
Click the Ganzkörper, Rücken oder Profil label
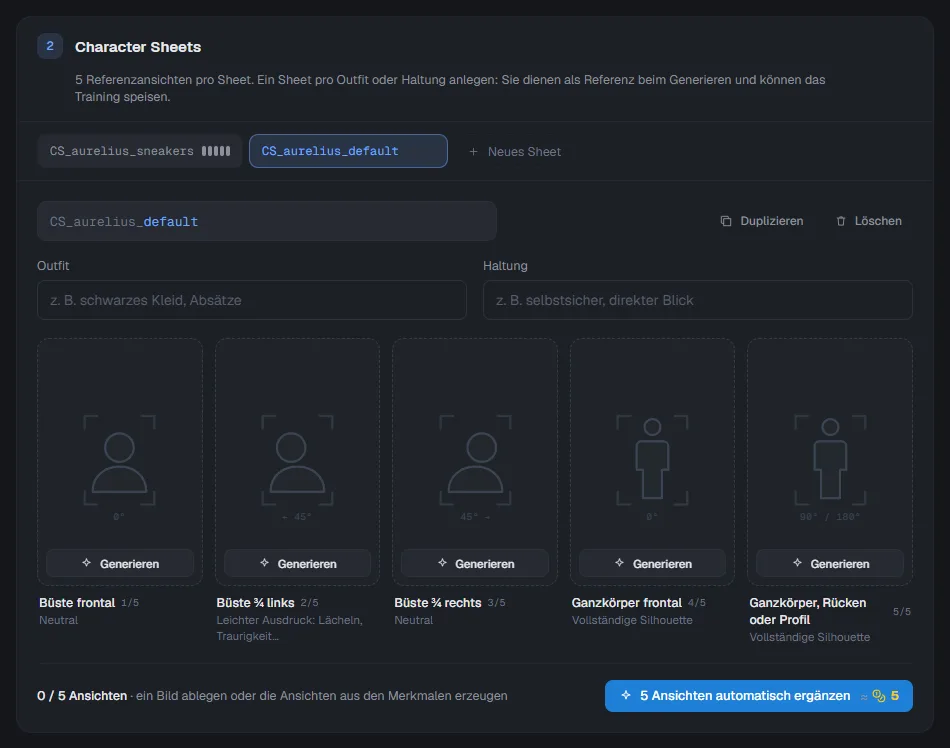(x=808, y=611)
